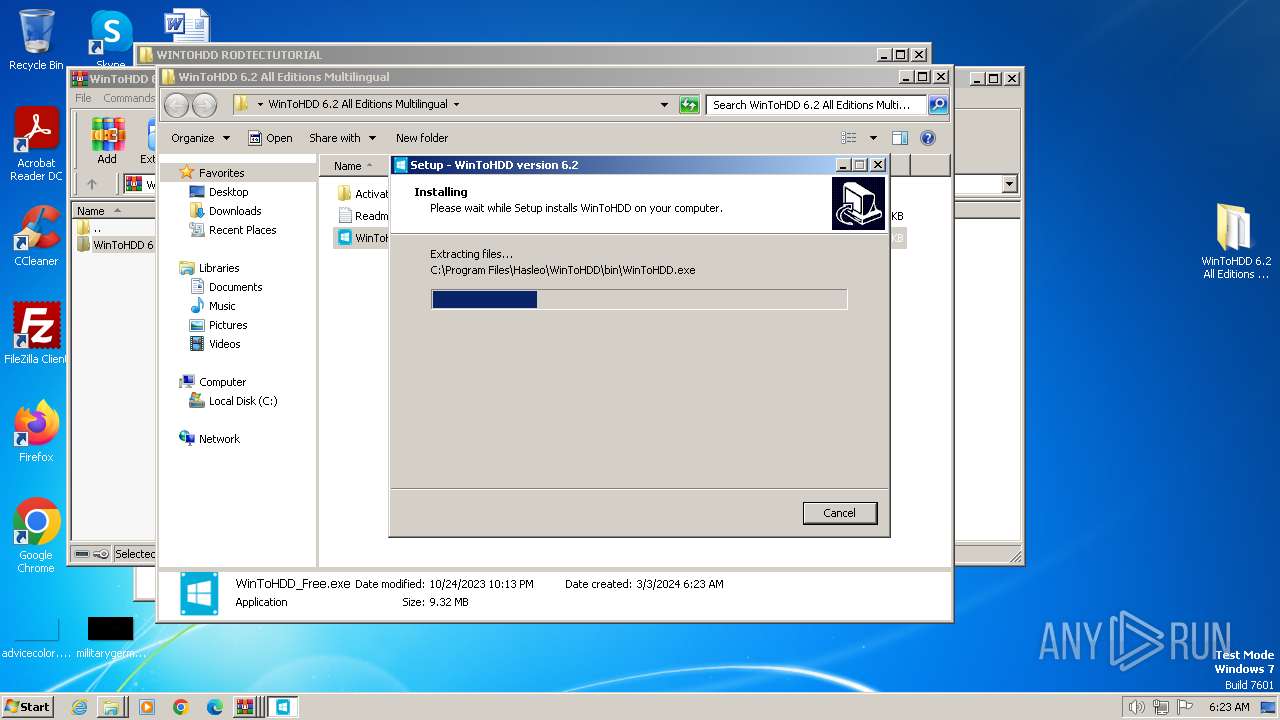Open Recent Places in navigation pane

point(242,230)
